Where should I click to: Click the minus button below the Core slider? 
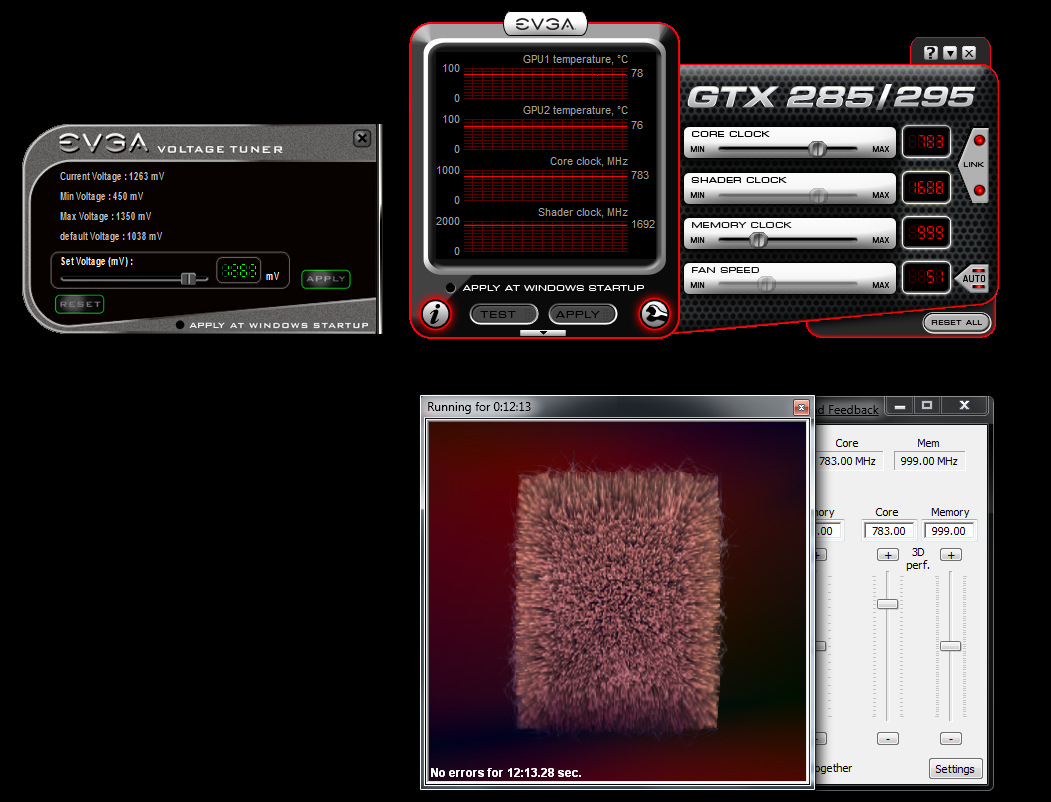click(x=888, y=738)
